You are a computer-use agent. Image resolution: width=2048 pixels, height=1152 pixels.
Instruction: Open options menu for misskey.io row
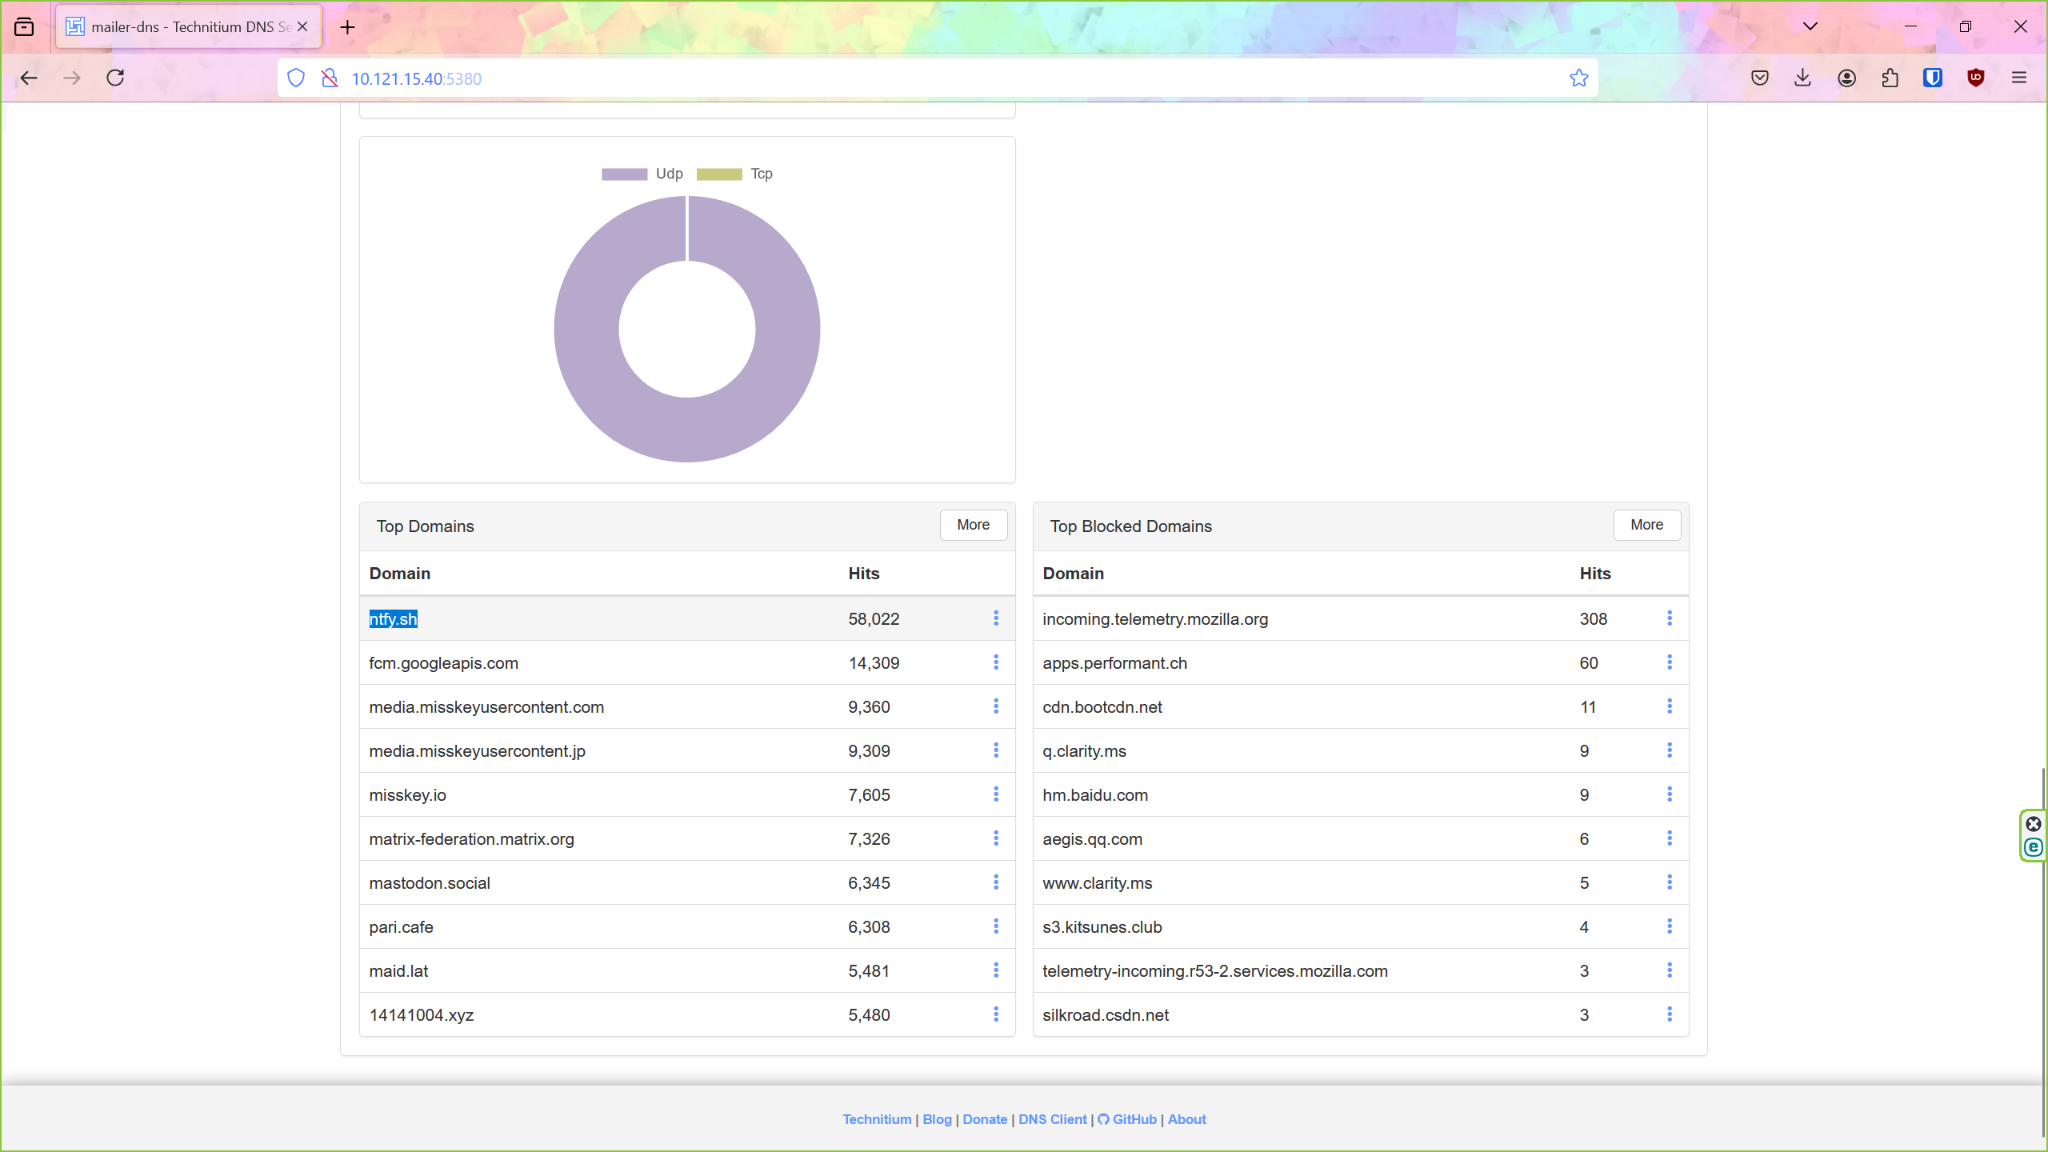click(996, 794)
